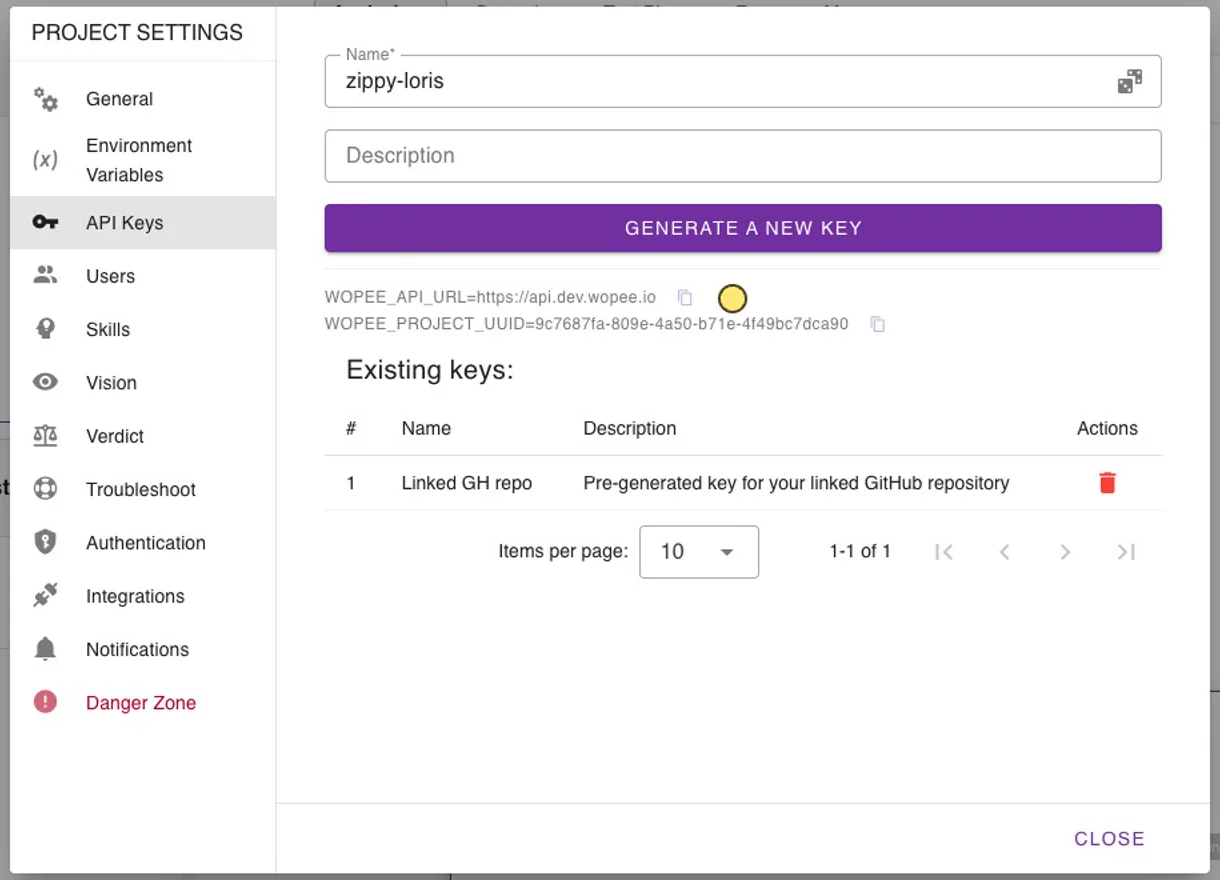
Task: Open Troubleshoot settings section
Action: point(143,489)
